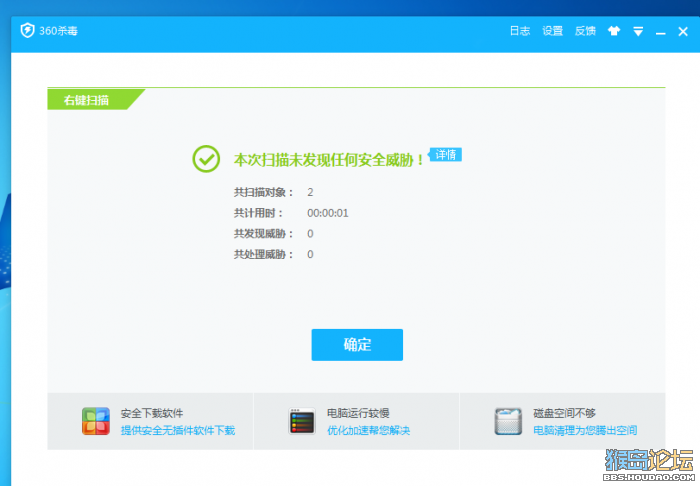Click the 电脑运行较慢 heading text
This screenshot has width=700, height=486.
358,413
